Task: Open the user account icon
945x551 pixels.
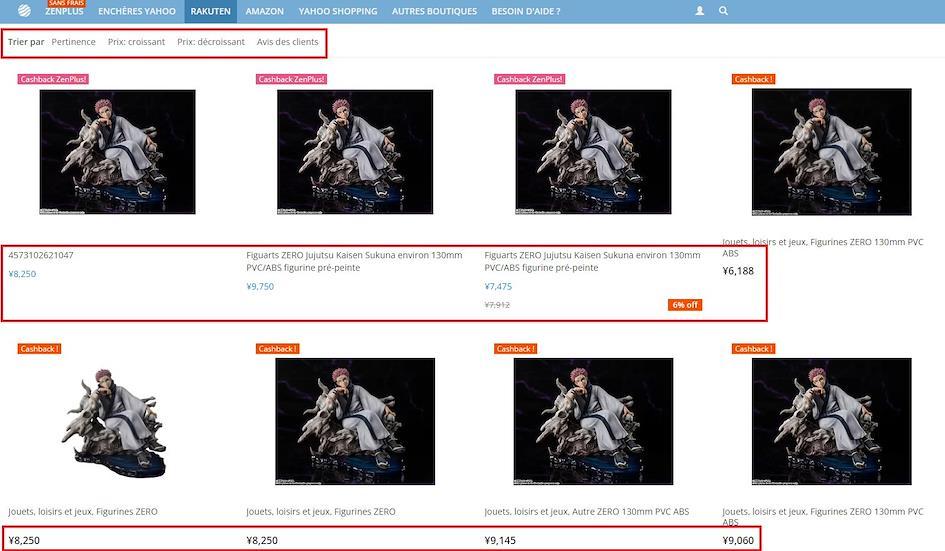Action: pos(699,11)
